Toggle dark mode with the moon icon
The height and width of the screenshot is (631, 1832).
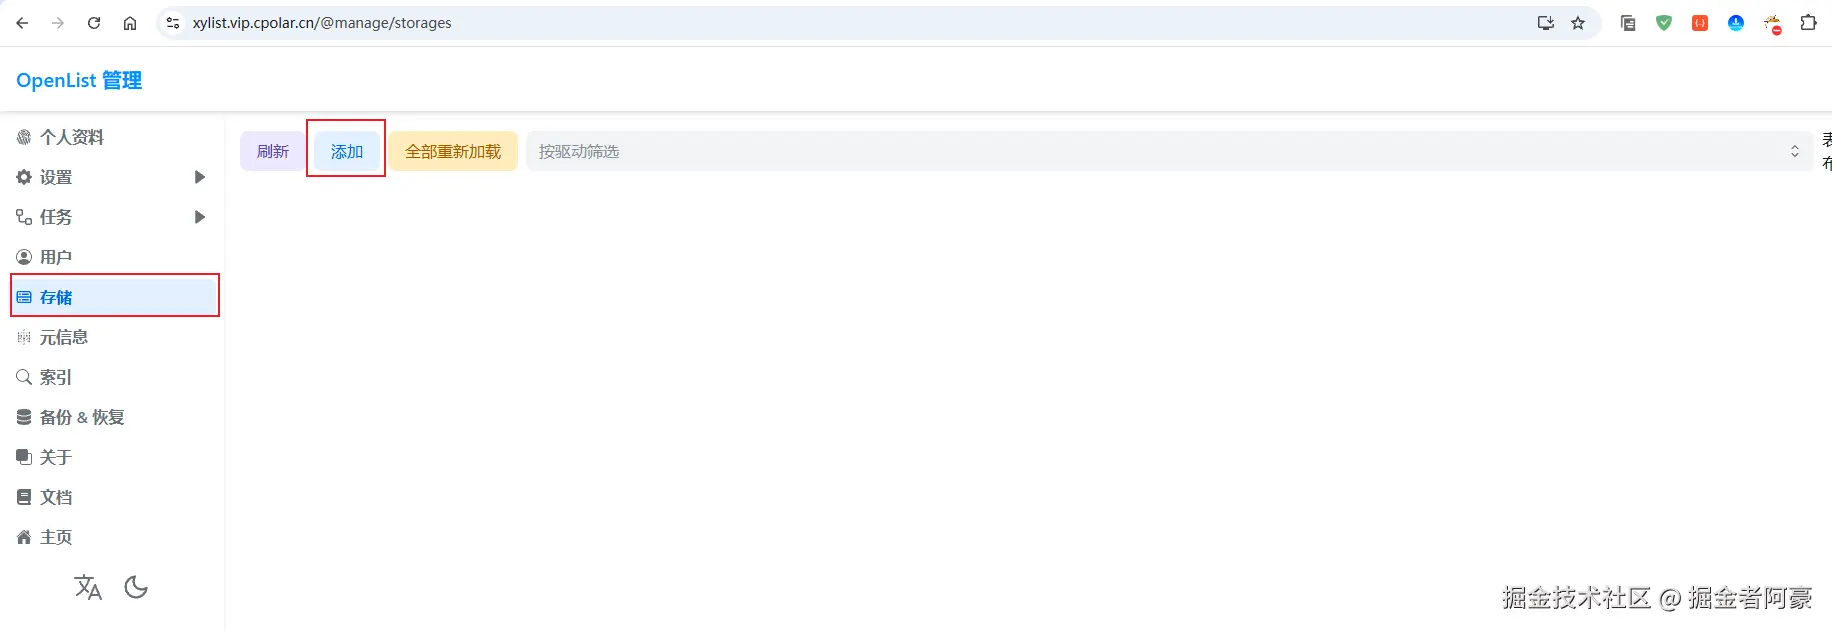[x=136, y=587]
